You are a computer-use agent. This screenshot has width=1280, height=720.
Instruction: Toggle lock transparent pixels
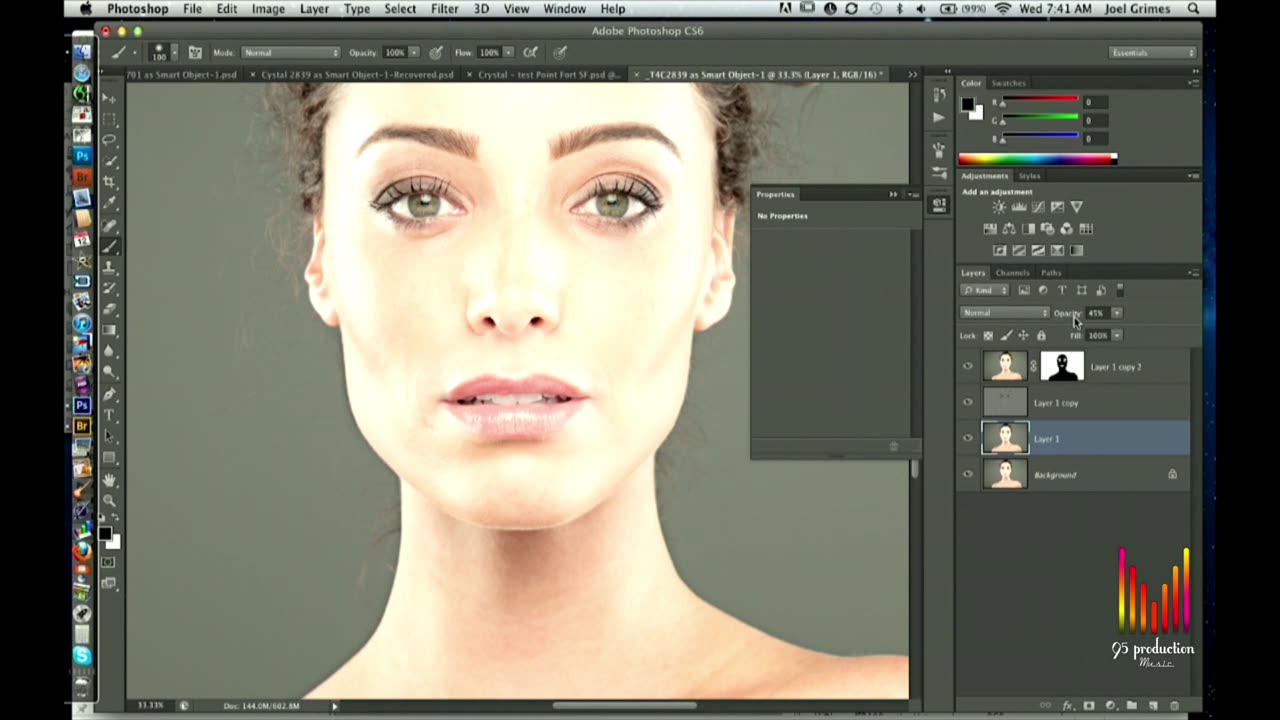989,336
